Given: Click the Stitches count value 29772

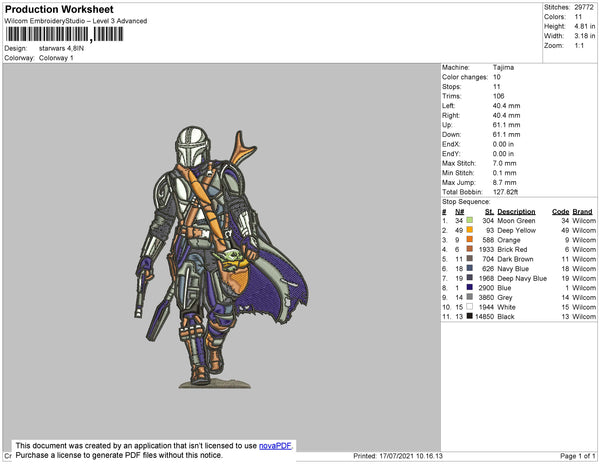Looking at the screenshot, I should tap(584, 7).
